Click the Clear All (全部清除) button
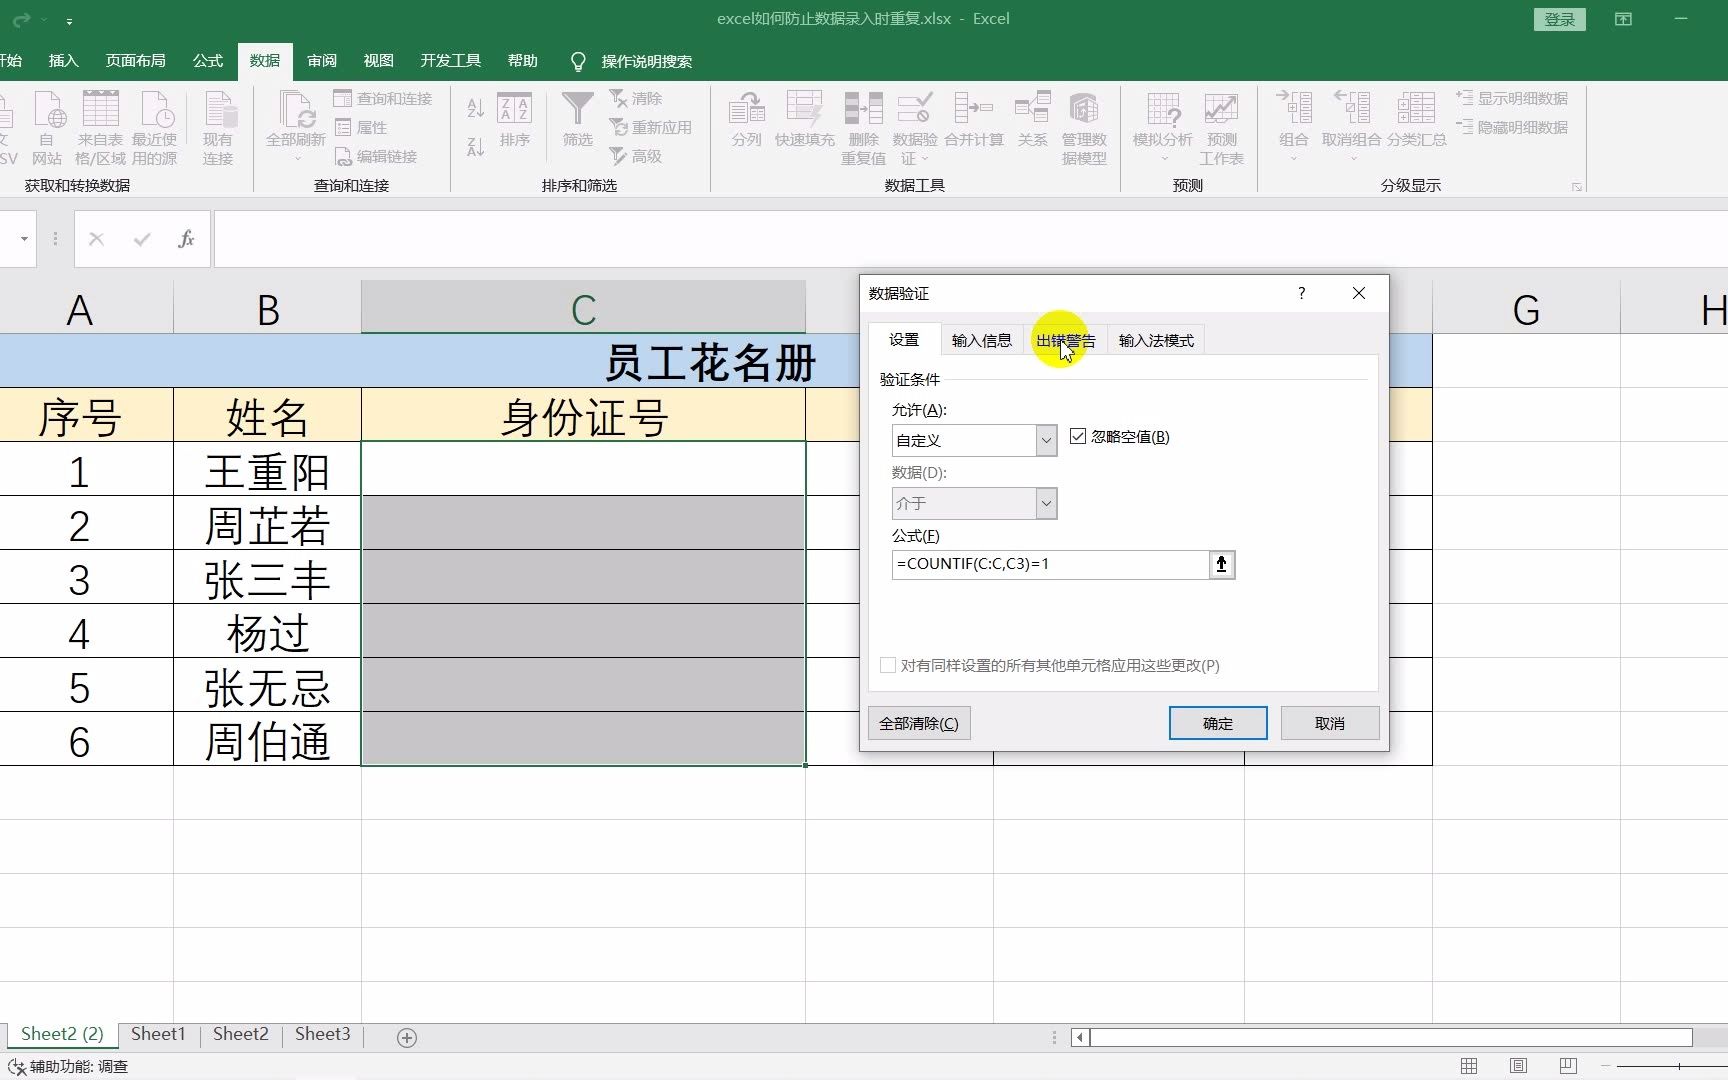 click(x=919, y=723)
